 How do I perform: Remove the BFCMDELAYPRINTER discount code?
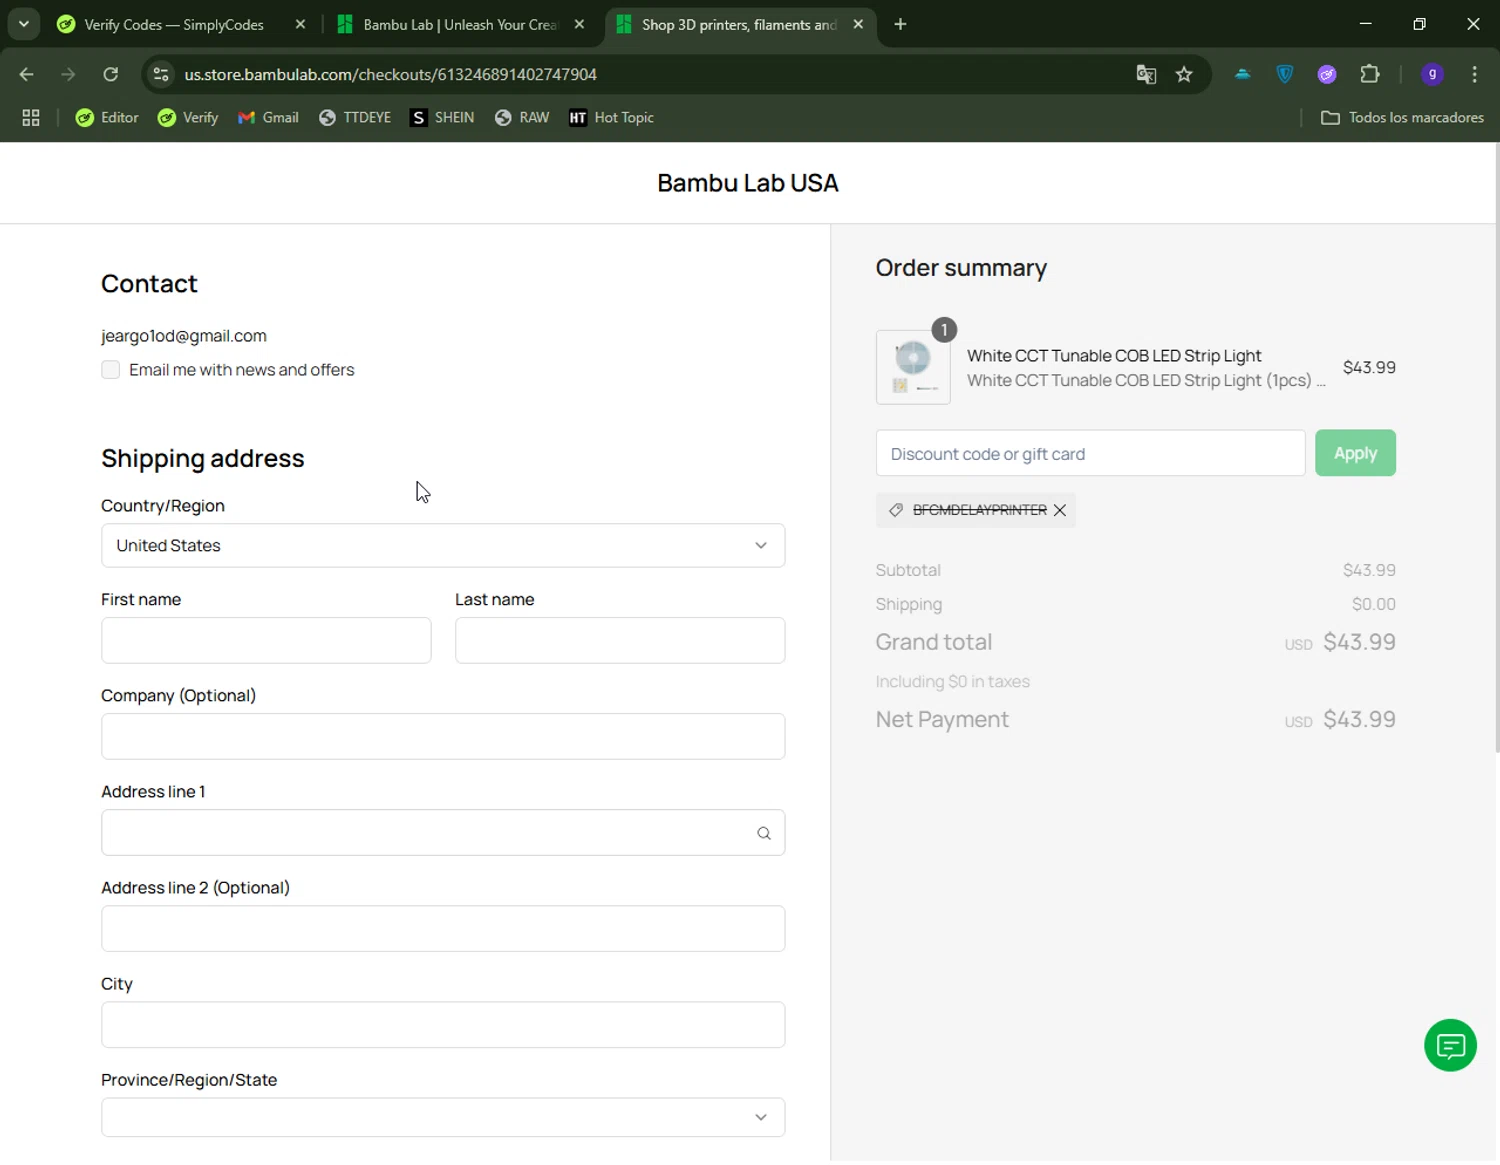[x=1060, y=510]
